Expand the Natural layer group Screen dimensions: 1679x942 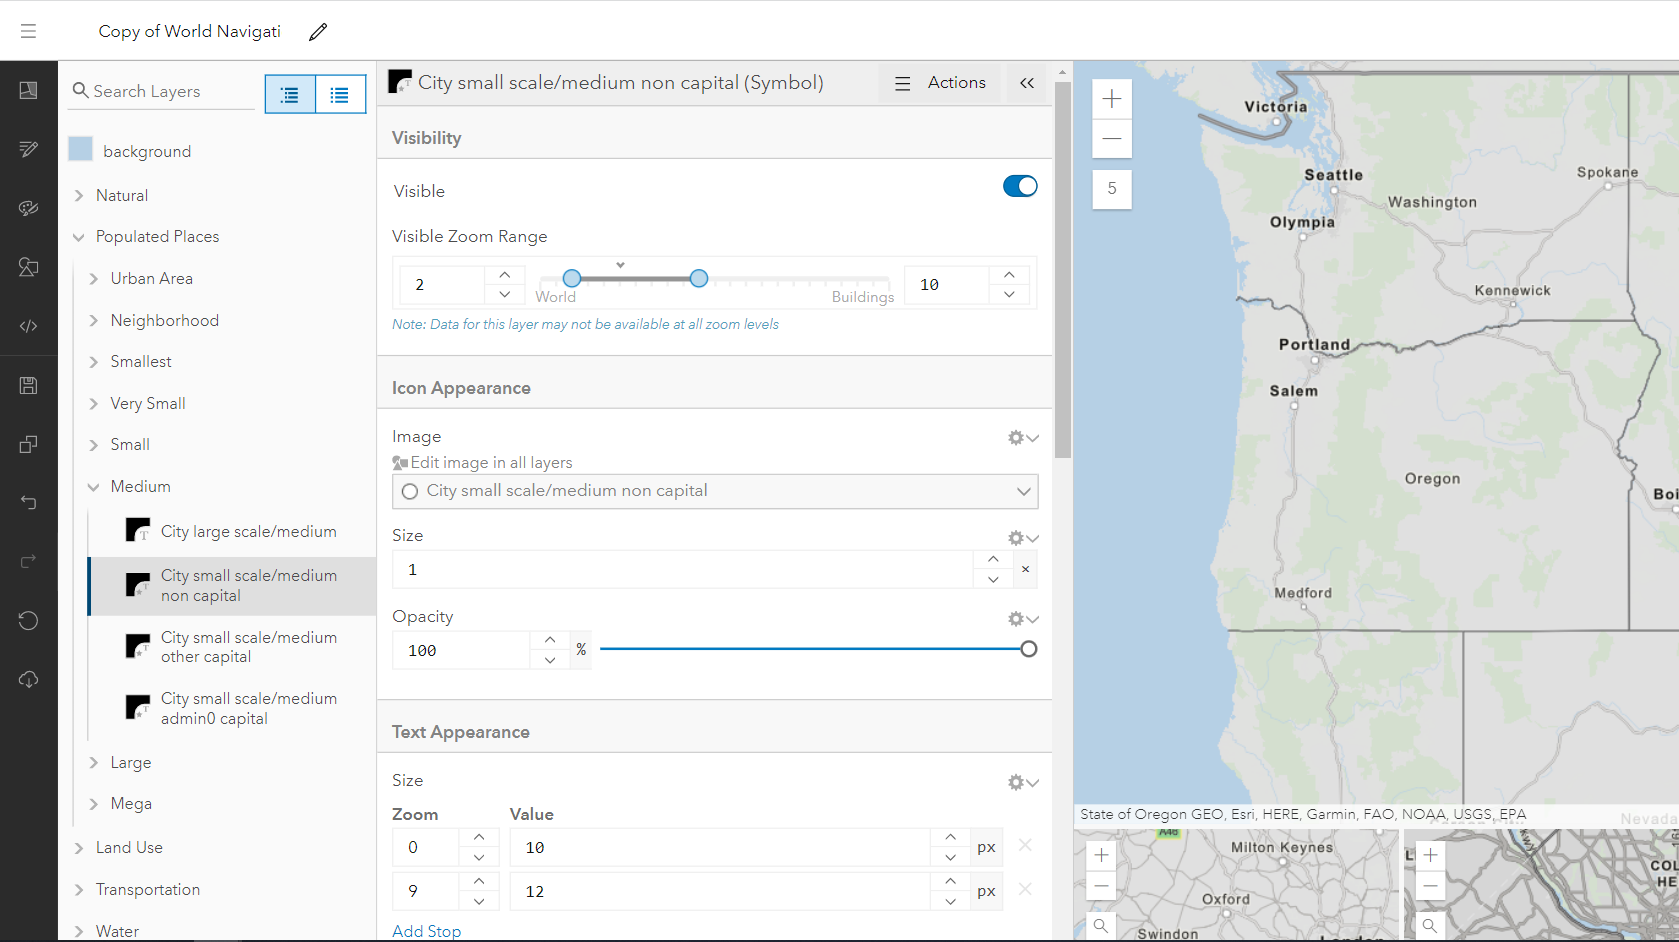(x=79, y=196)
